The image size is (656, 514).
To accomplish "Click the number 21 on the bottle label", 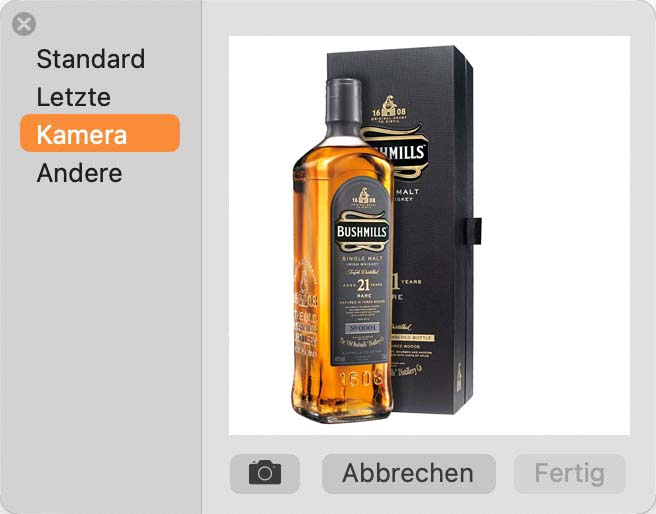I will tap(364, 285).
